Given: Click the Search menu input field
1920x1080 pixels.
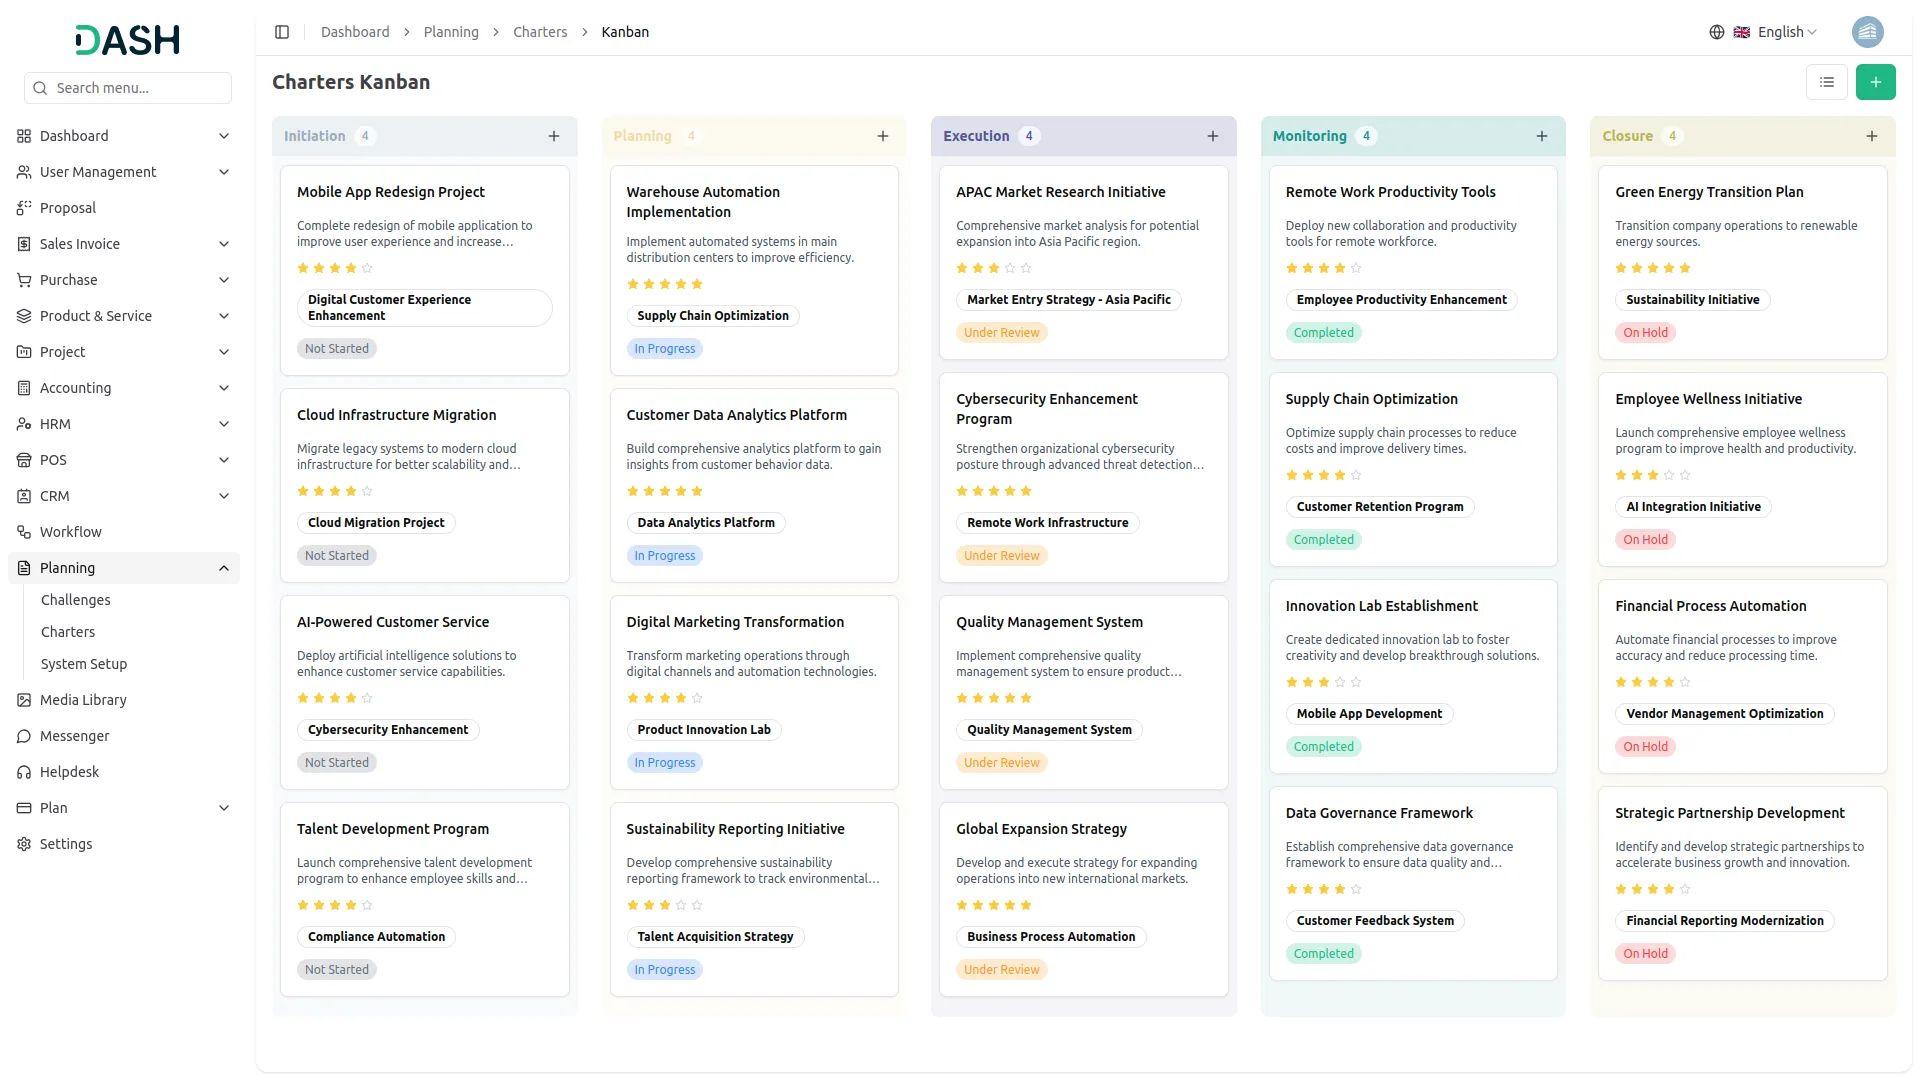Looking at the screenshot, I should pyautogui.click(x=128, y=88).
